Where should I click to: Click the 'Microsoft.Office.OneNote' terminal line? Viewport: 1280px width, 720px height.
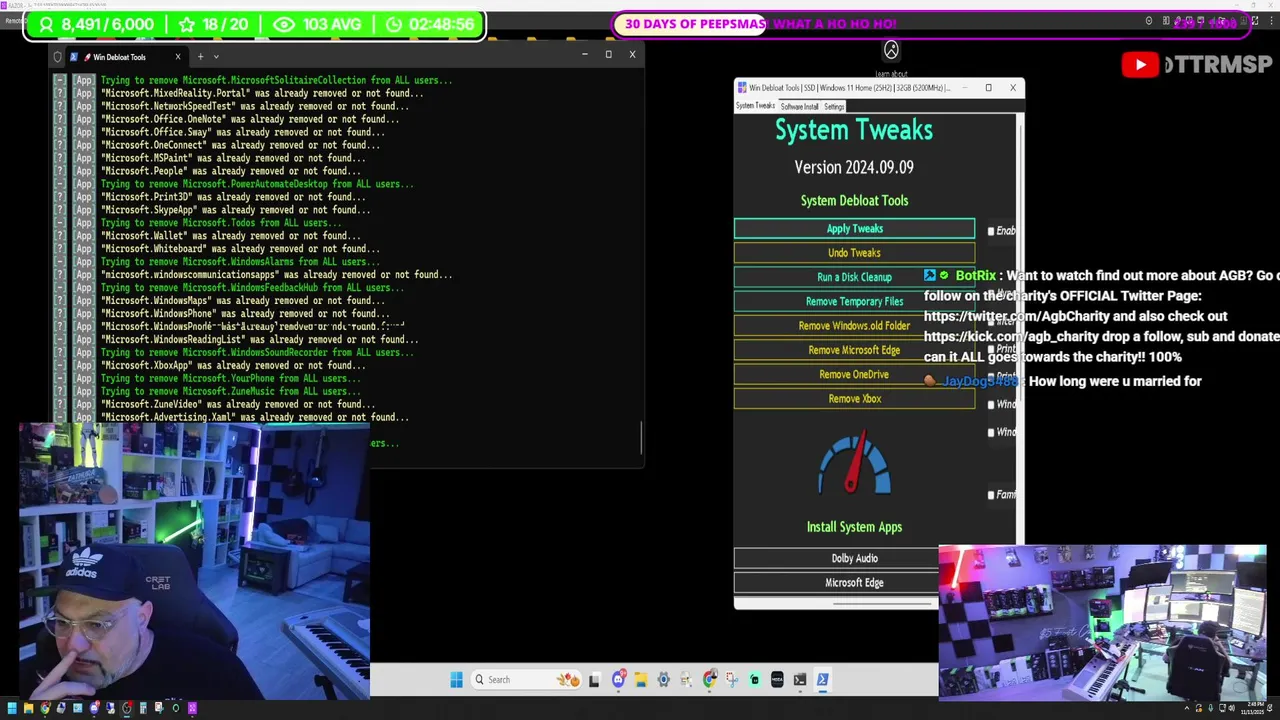pos(250,119)
